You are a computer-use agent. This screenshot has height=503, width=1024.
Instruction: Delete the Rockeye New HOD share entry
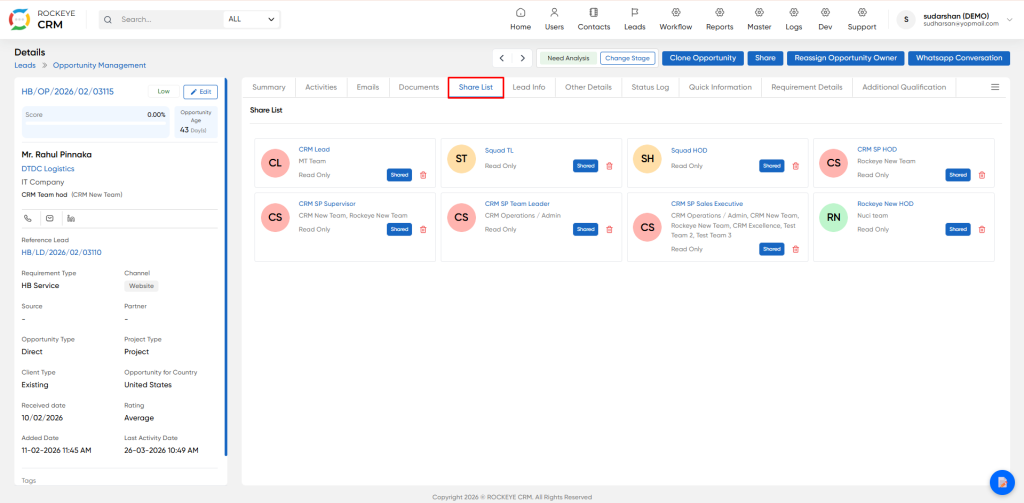982,229
